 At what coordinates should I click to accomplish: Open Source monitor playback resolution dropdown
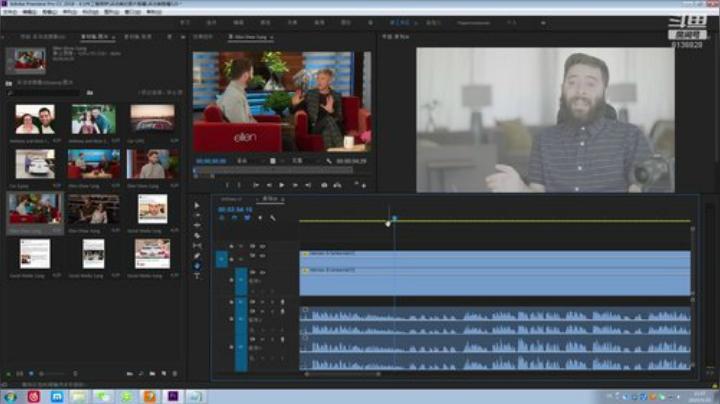pos(305,161)
